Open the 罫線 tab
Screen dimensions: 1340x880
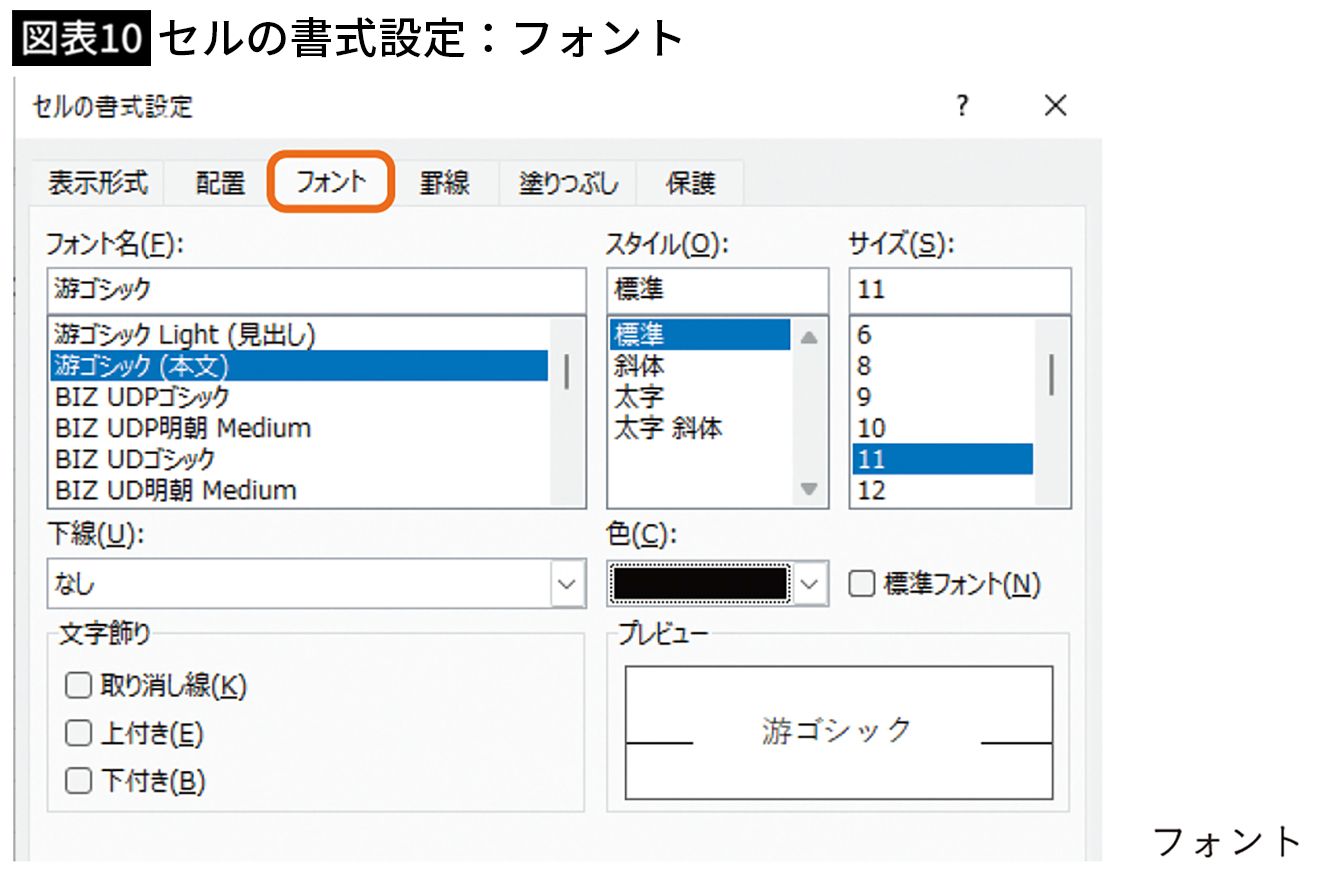(444, 183)
